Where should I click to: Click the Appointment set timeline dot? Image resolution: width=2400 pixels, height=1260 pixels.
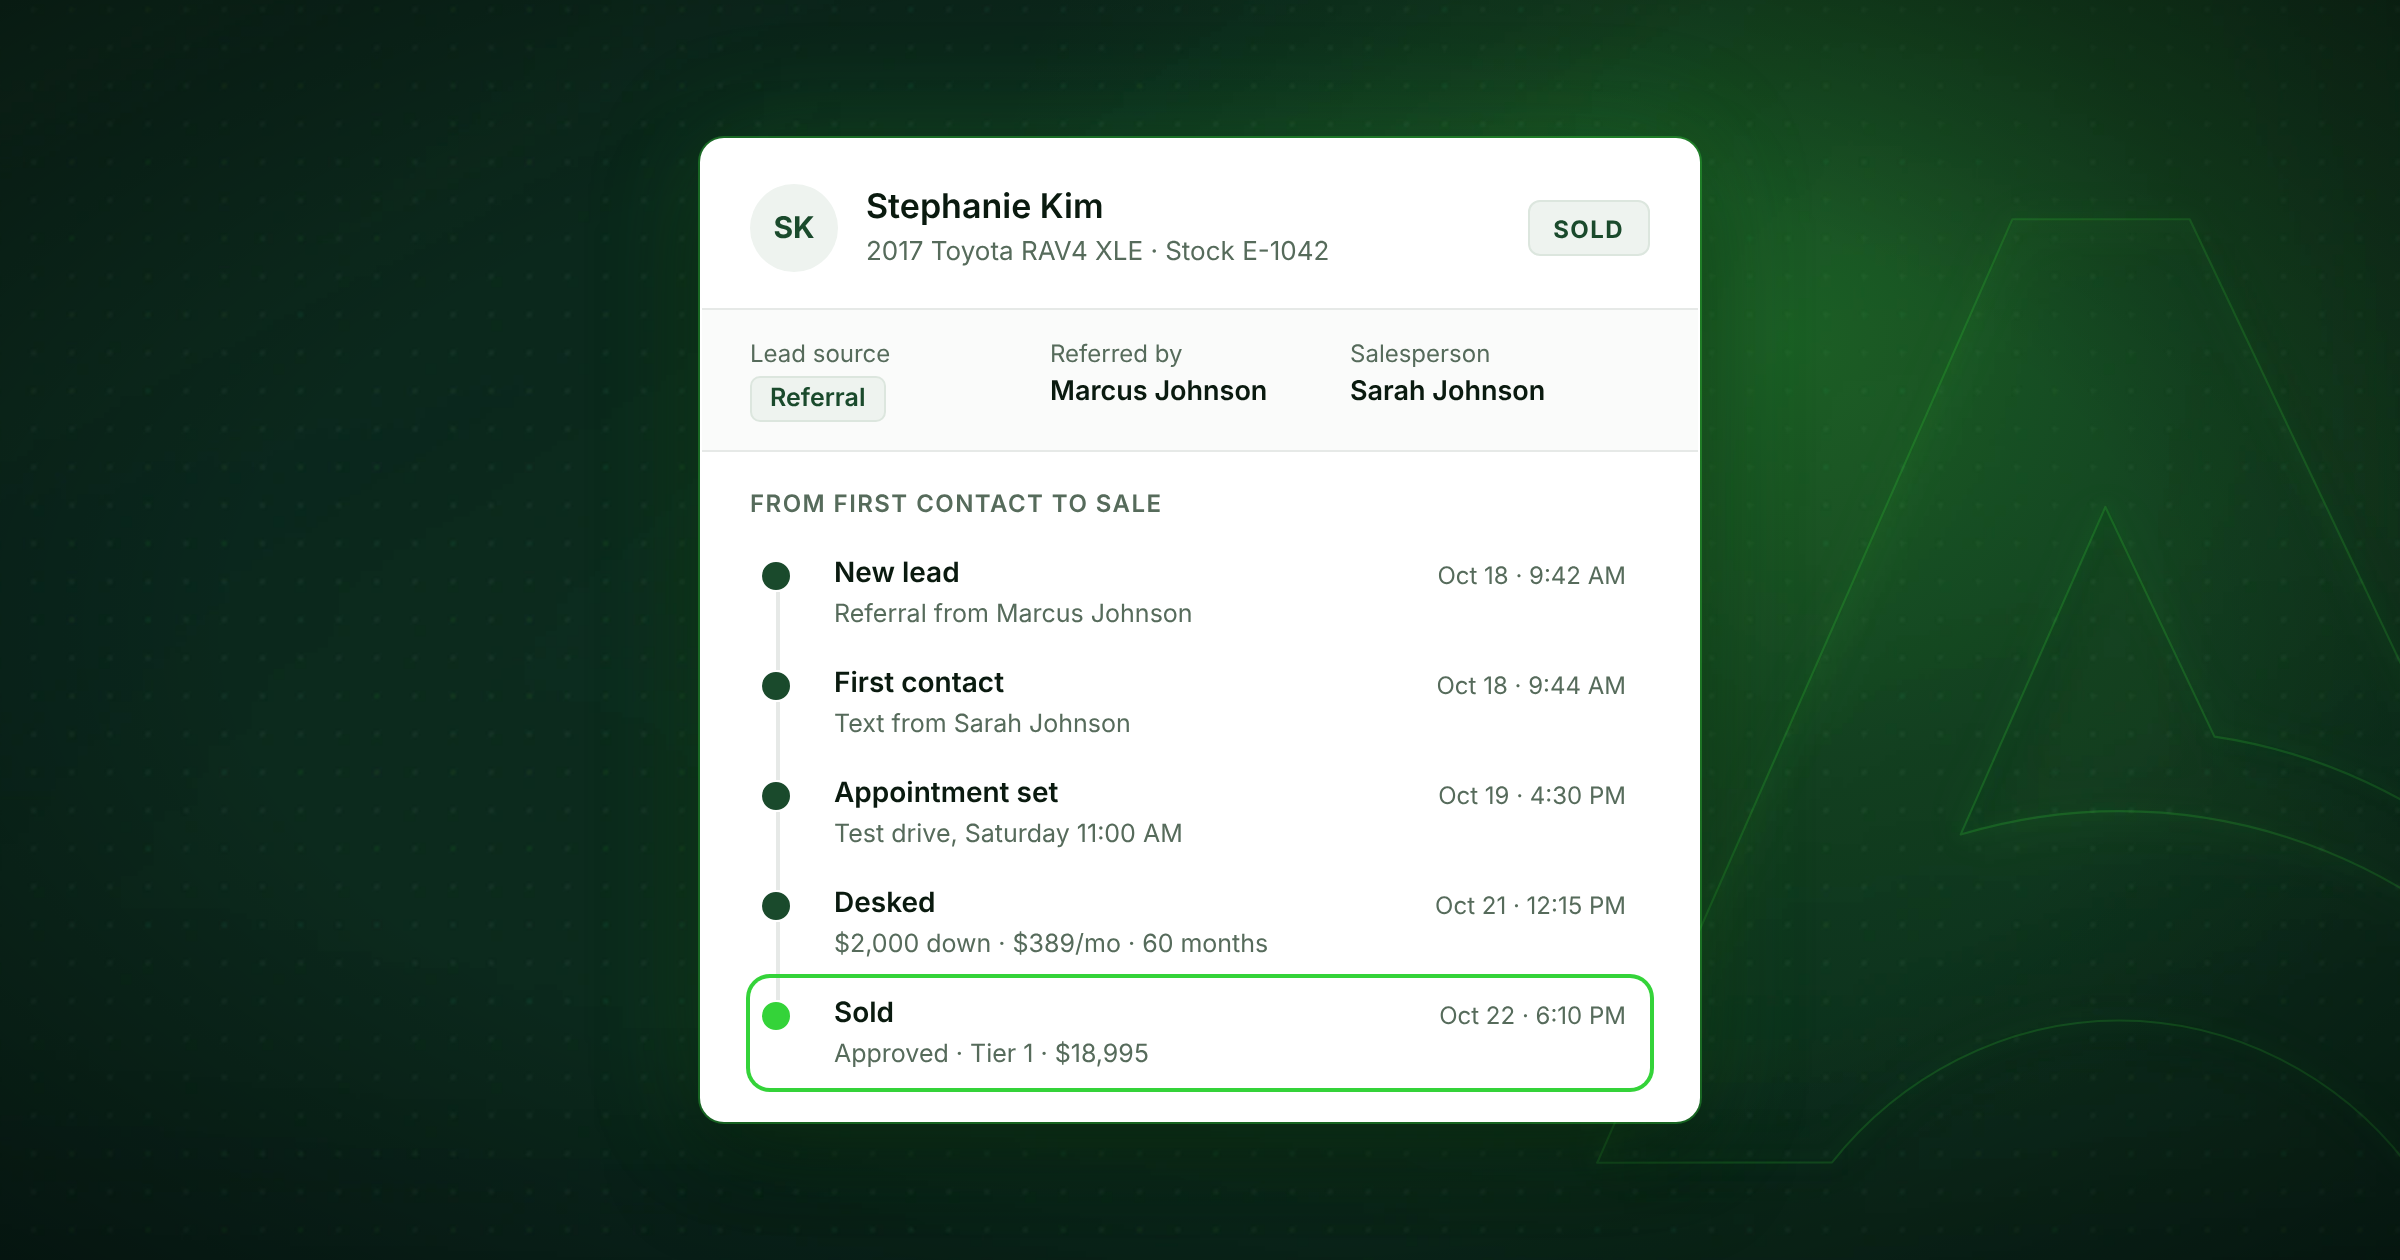pos(776,796)
